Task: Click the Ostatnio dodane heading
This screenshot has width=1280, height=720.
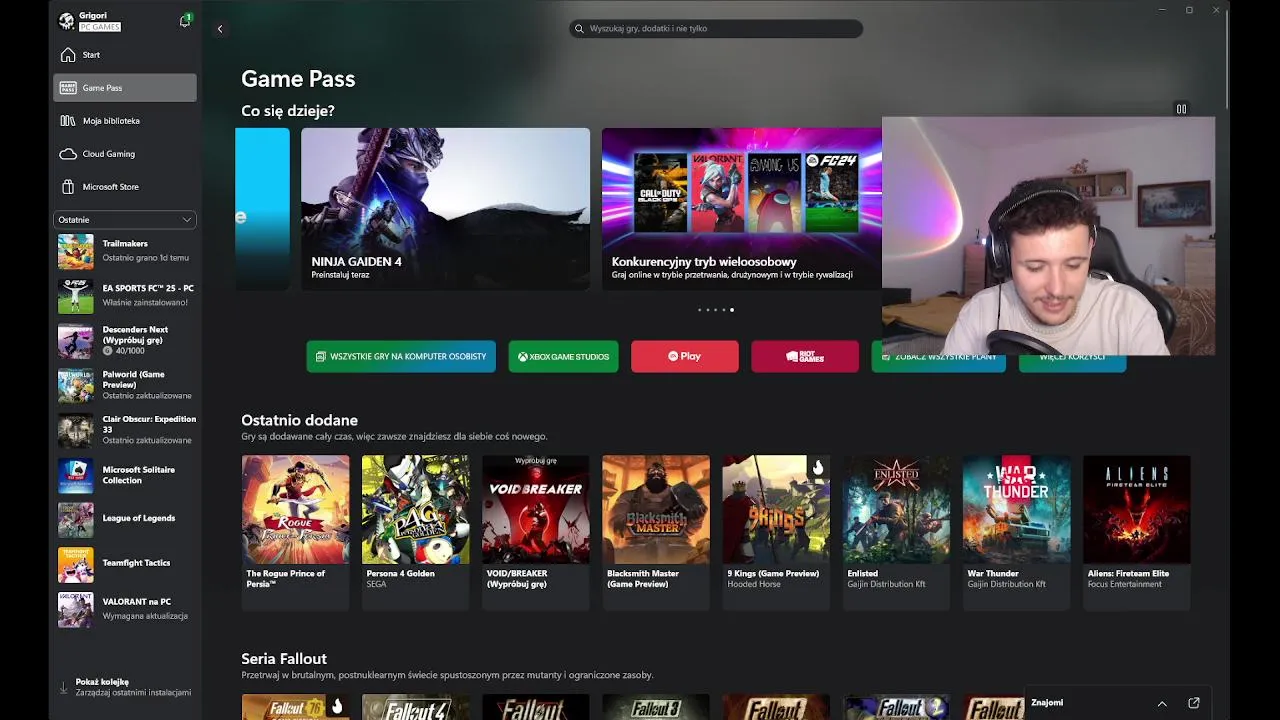Action: click(x=299, y=421)
